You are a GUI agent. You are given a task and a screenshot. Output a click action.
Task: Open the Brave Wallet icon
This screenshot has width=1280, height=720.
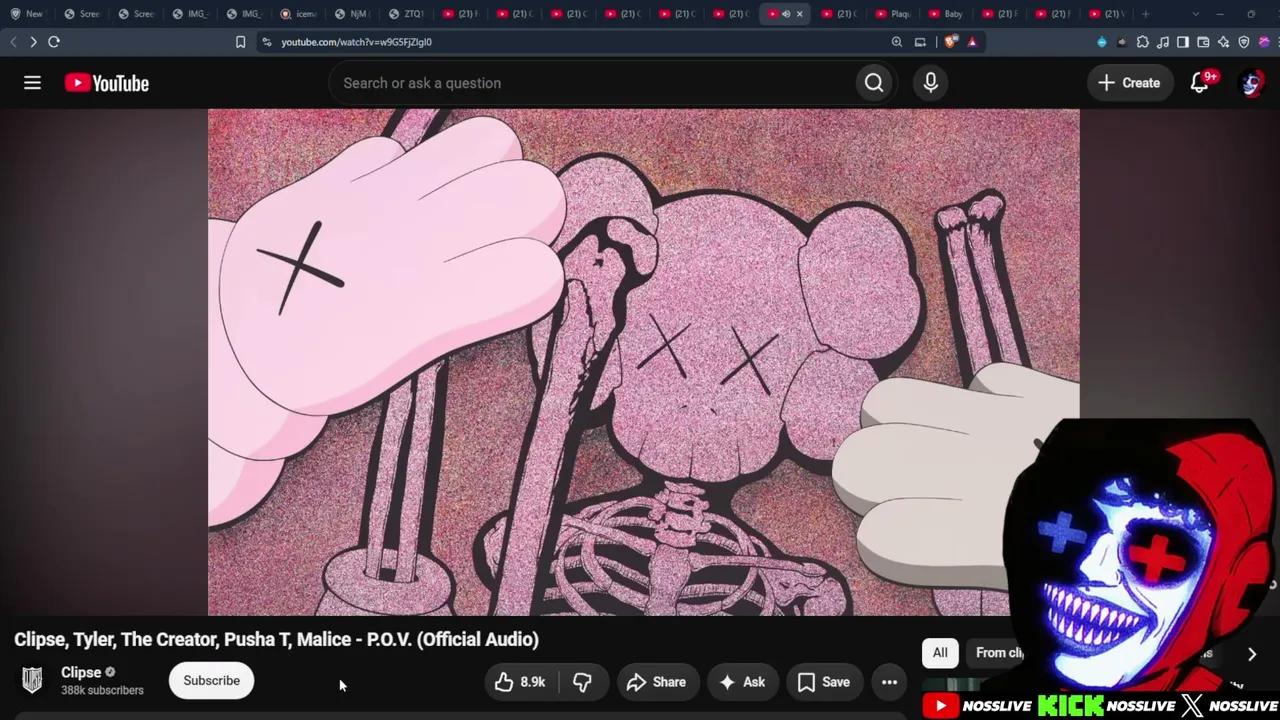click(1203, 42)
